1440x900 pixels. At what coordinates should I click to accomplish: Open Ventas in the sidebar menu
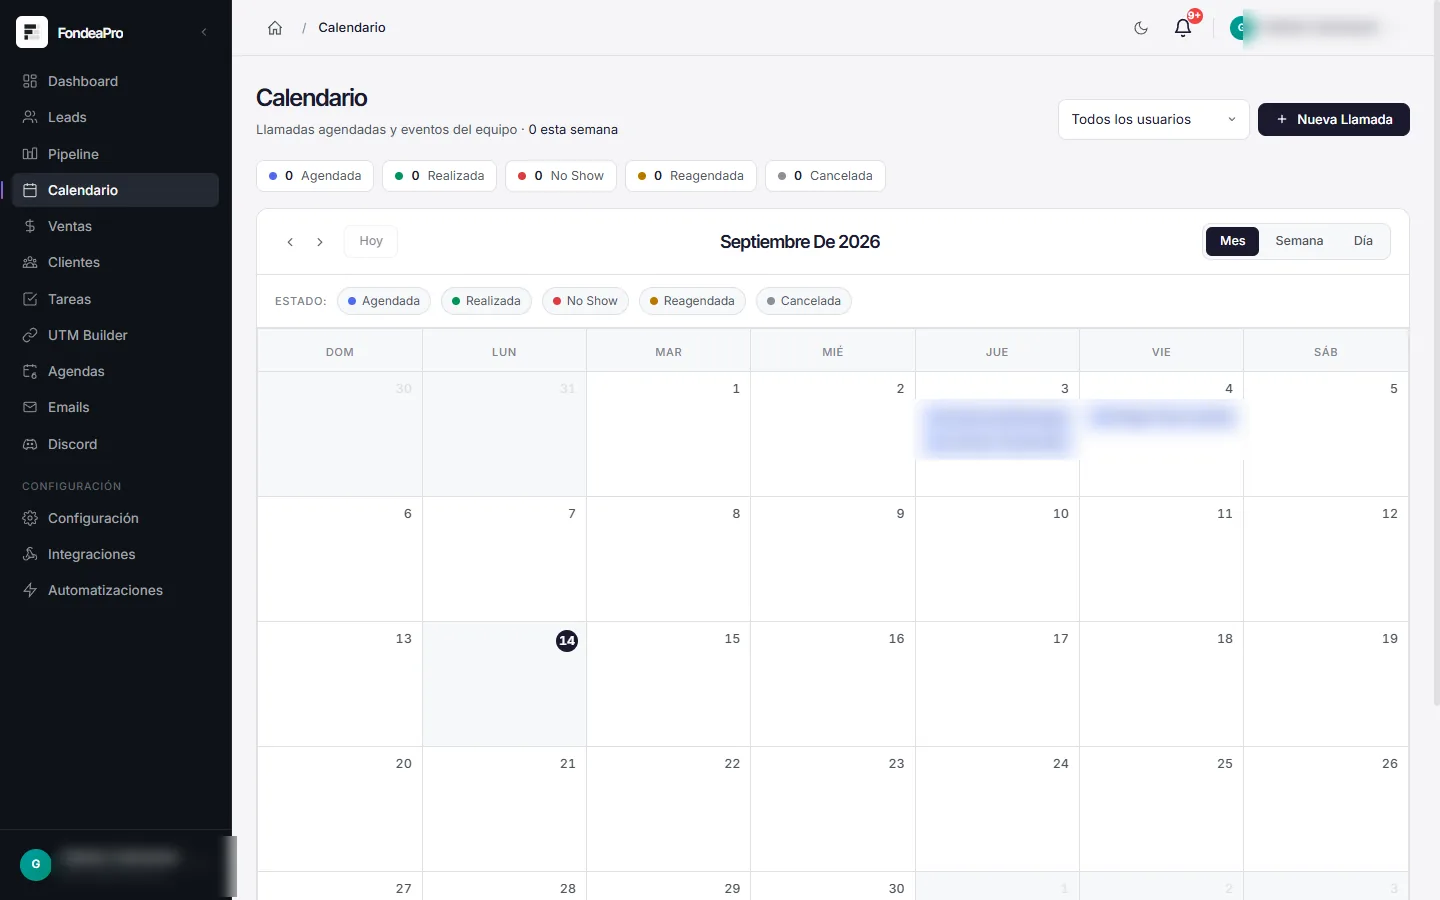pos(115,226)
